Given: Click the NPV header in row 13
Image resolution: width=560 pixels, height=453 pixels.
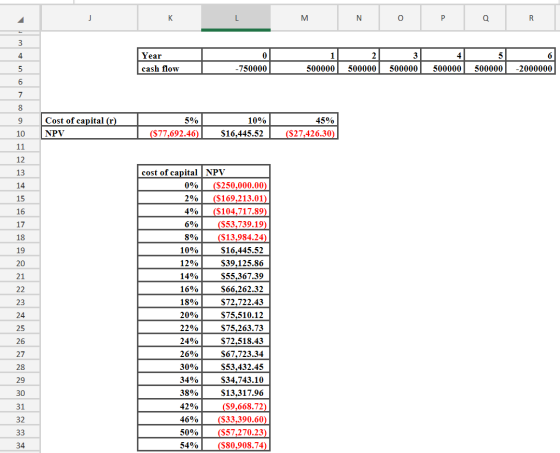Looking at the screenshot, I should coord(236,172).
